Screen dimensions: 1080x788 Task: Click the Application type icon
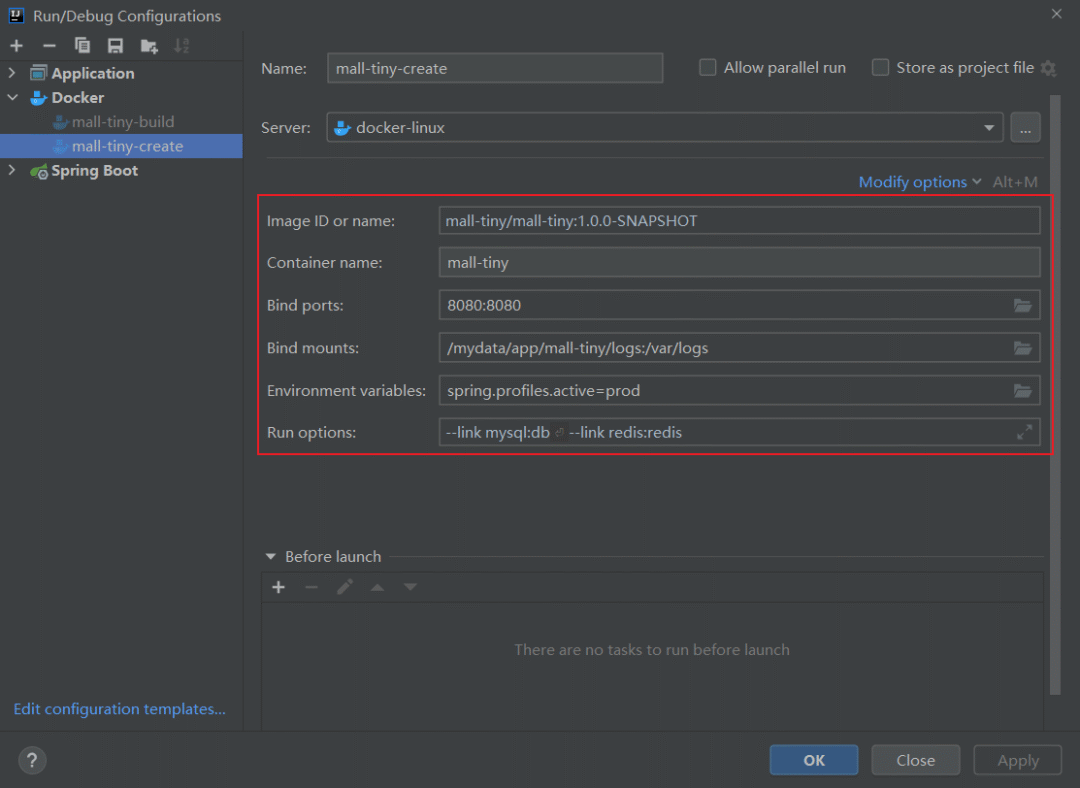[39, 73]
